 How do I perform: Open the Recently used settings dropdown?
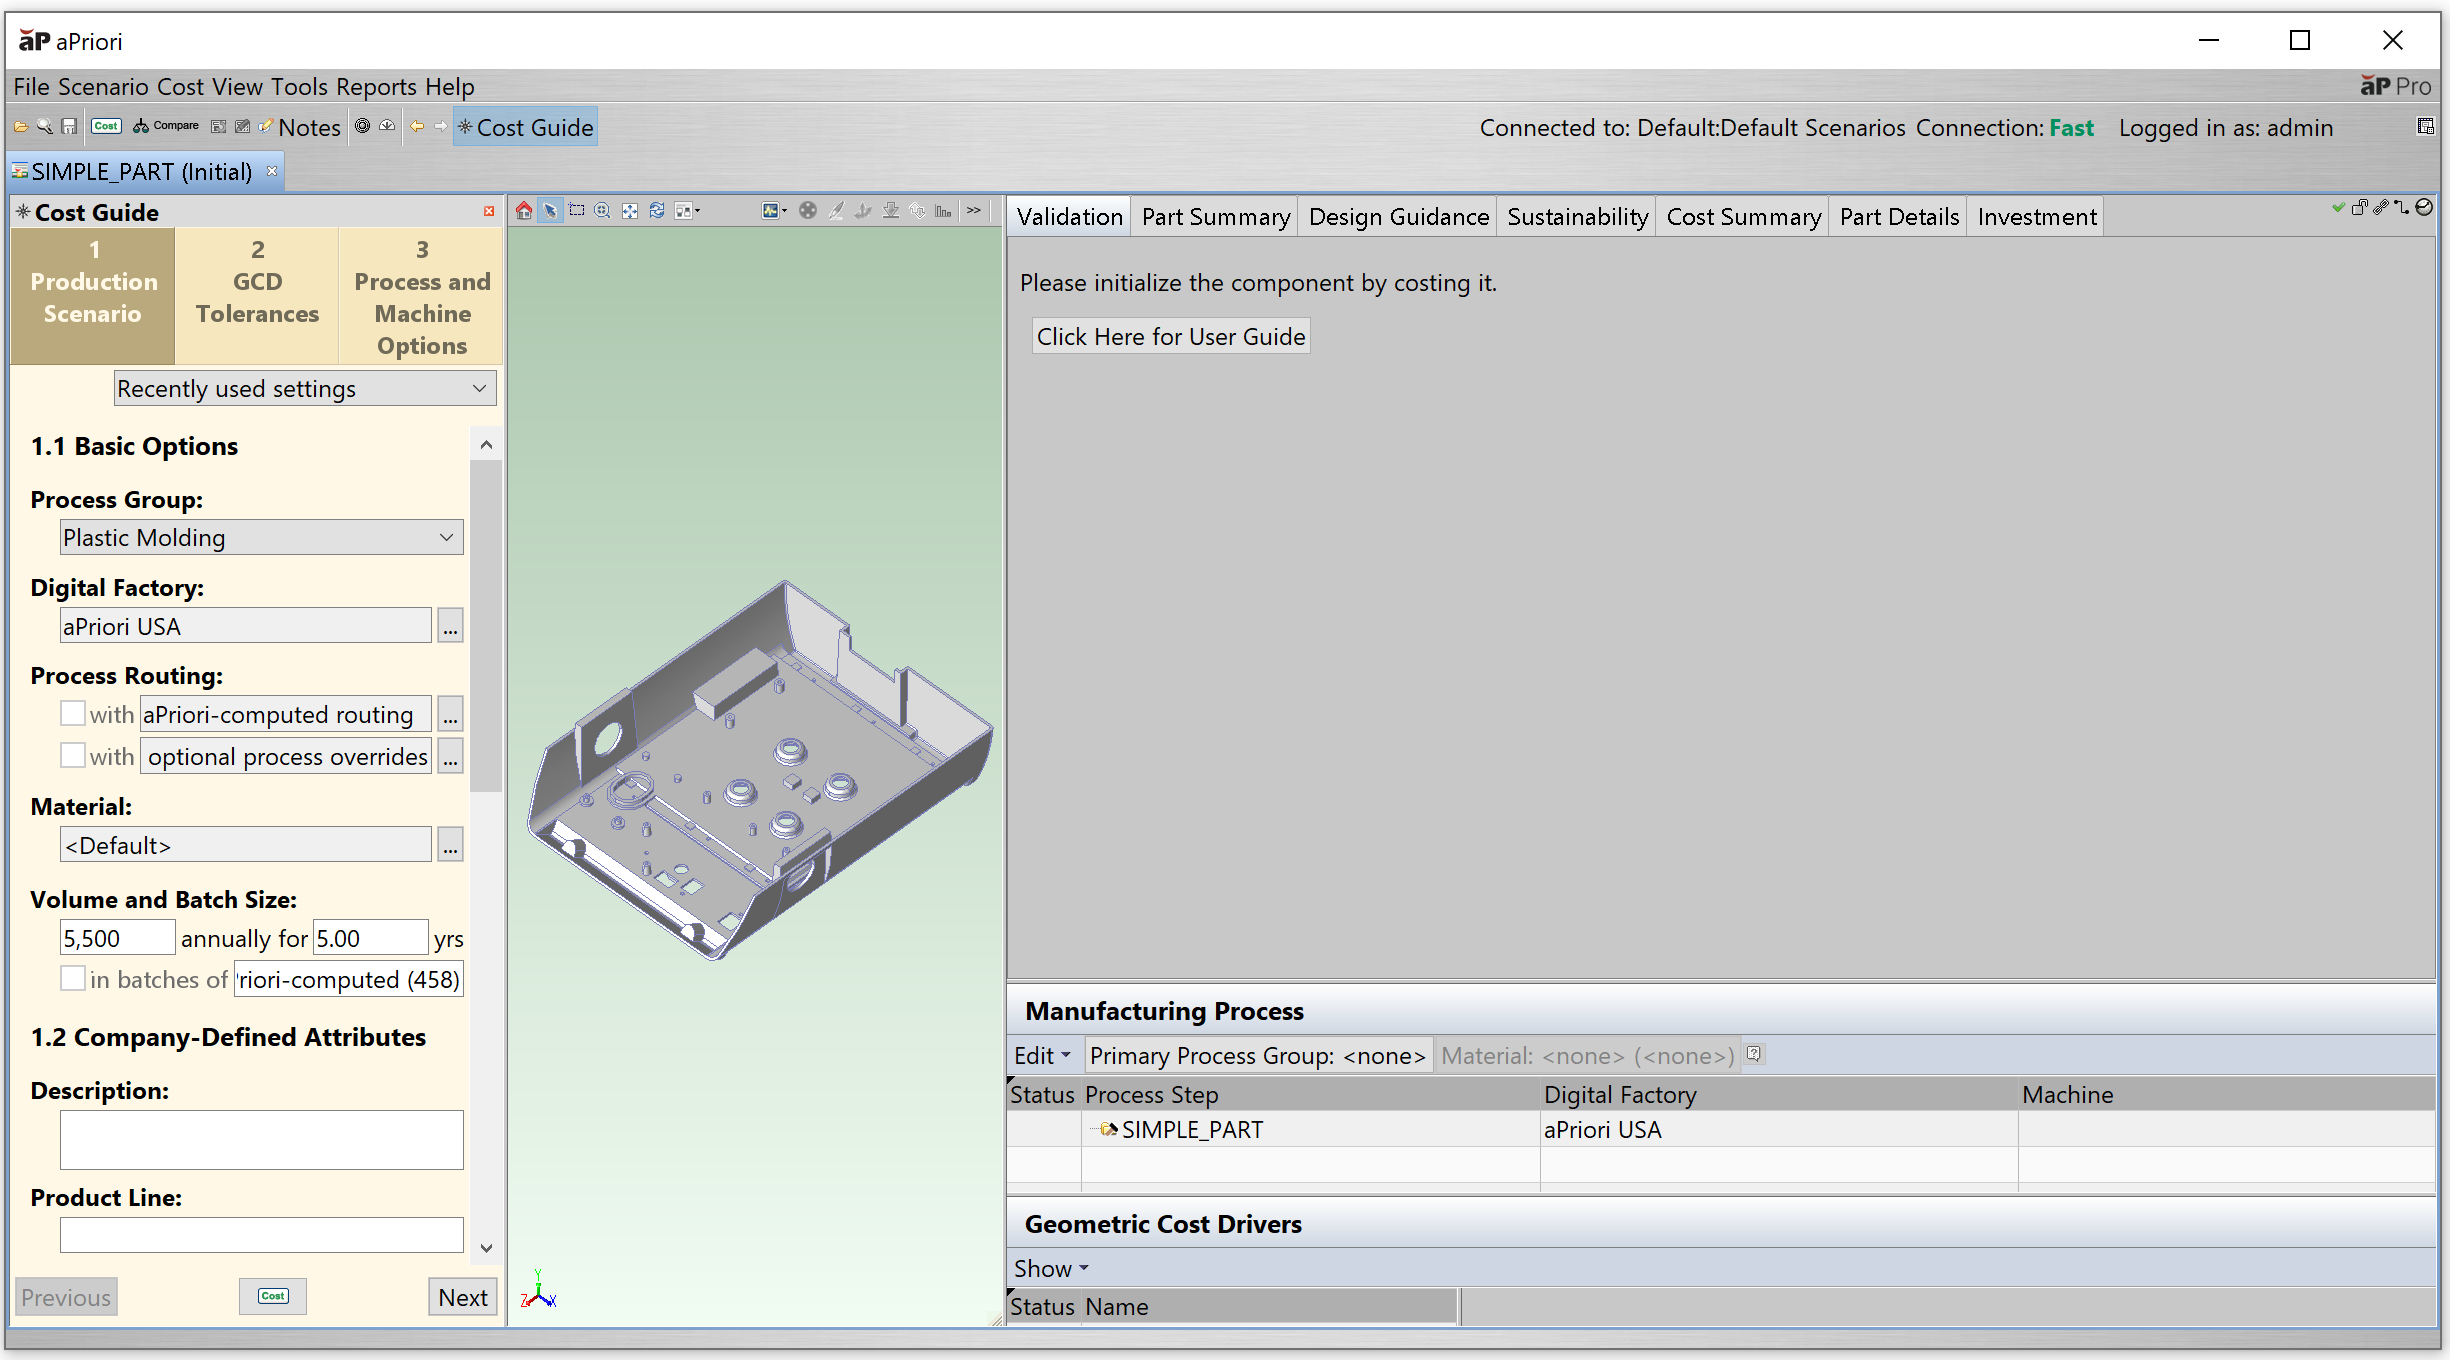pyautogui.click(x=305, y=388)
